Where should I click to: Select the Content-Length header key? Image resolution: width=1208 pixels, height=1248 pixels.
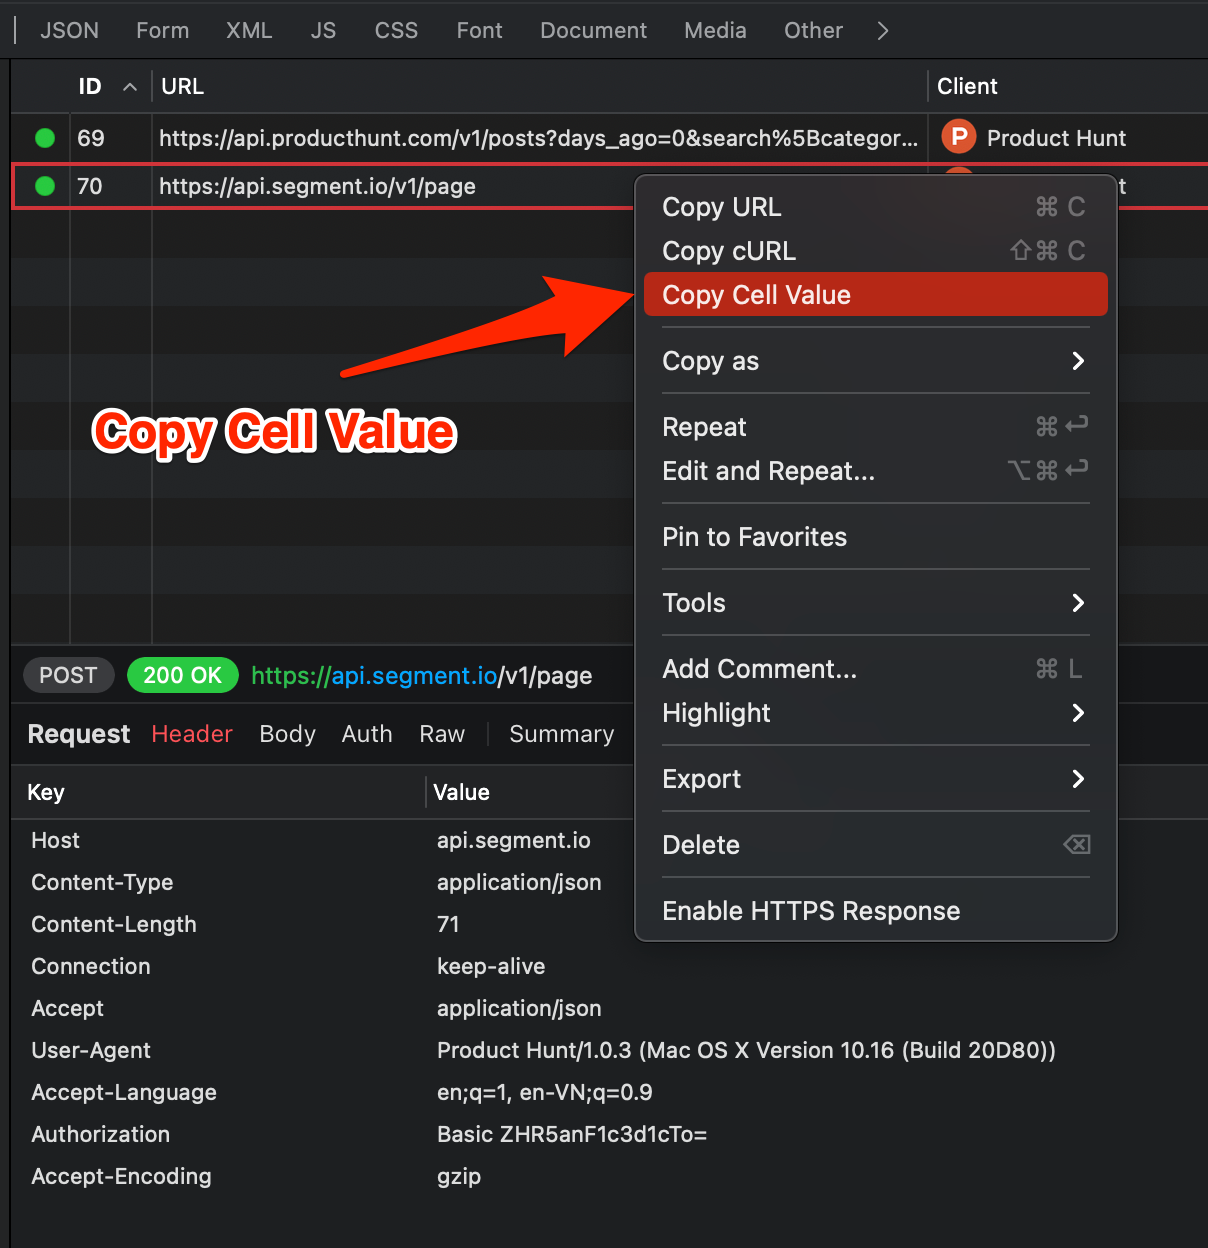[x=114, y=925]
